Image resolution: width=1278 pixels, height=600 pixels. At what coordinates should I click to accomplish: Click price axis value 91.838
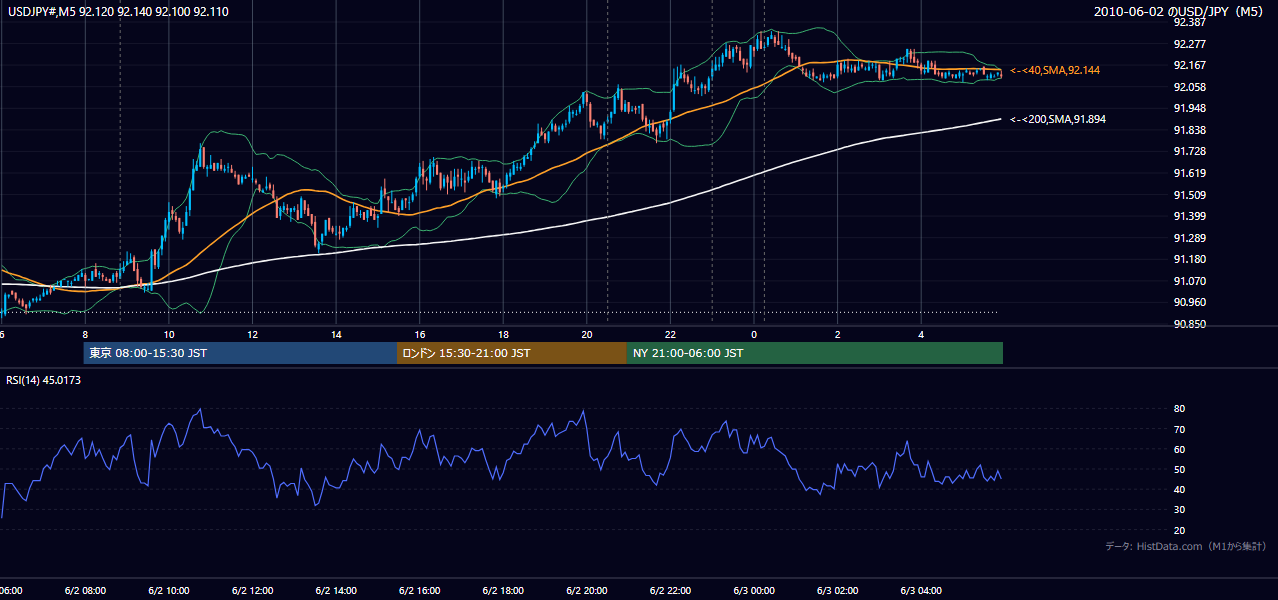[1188, 131]
